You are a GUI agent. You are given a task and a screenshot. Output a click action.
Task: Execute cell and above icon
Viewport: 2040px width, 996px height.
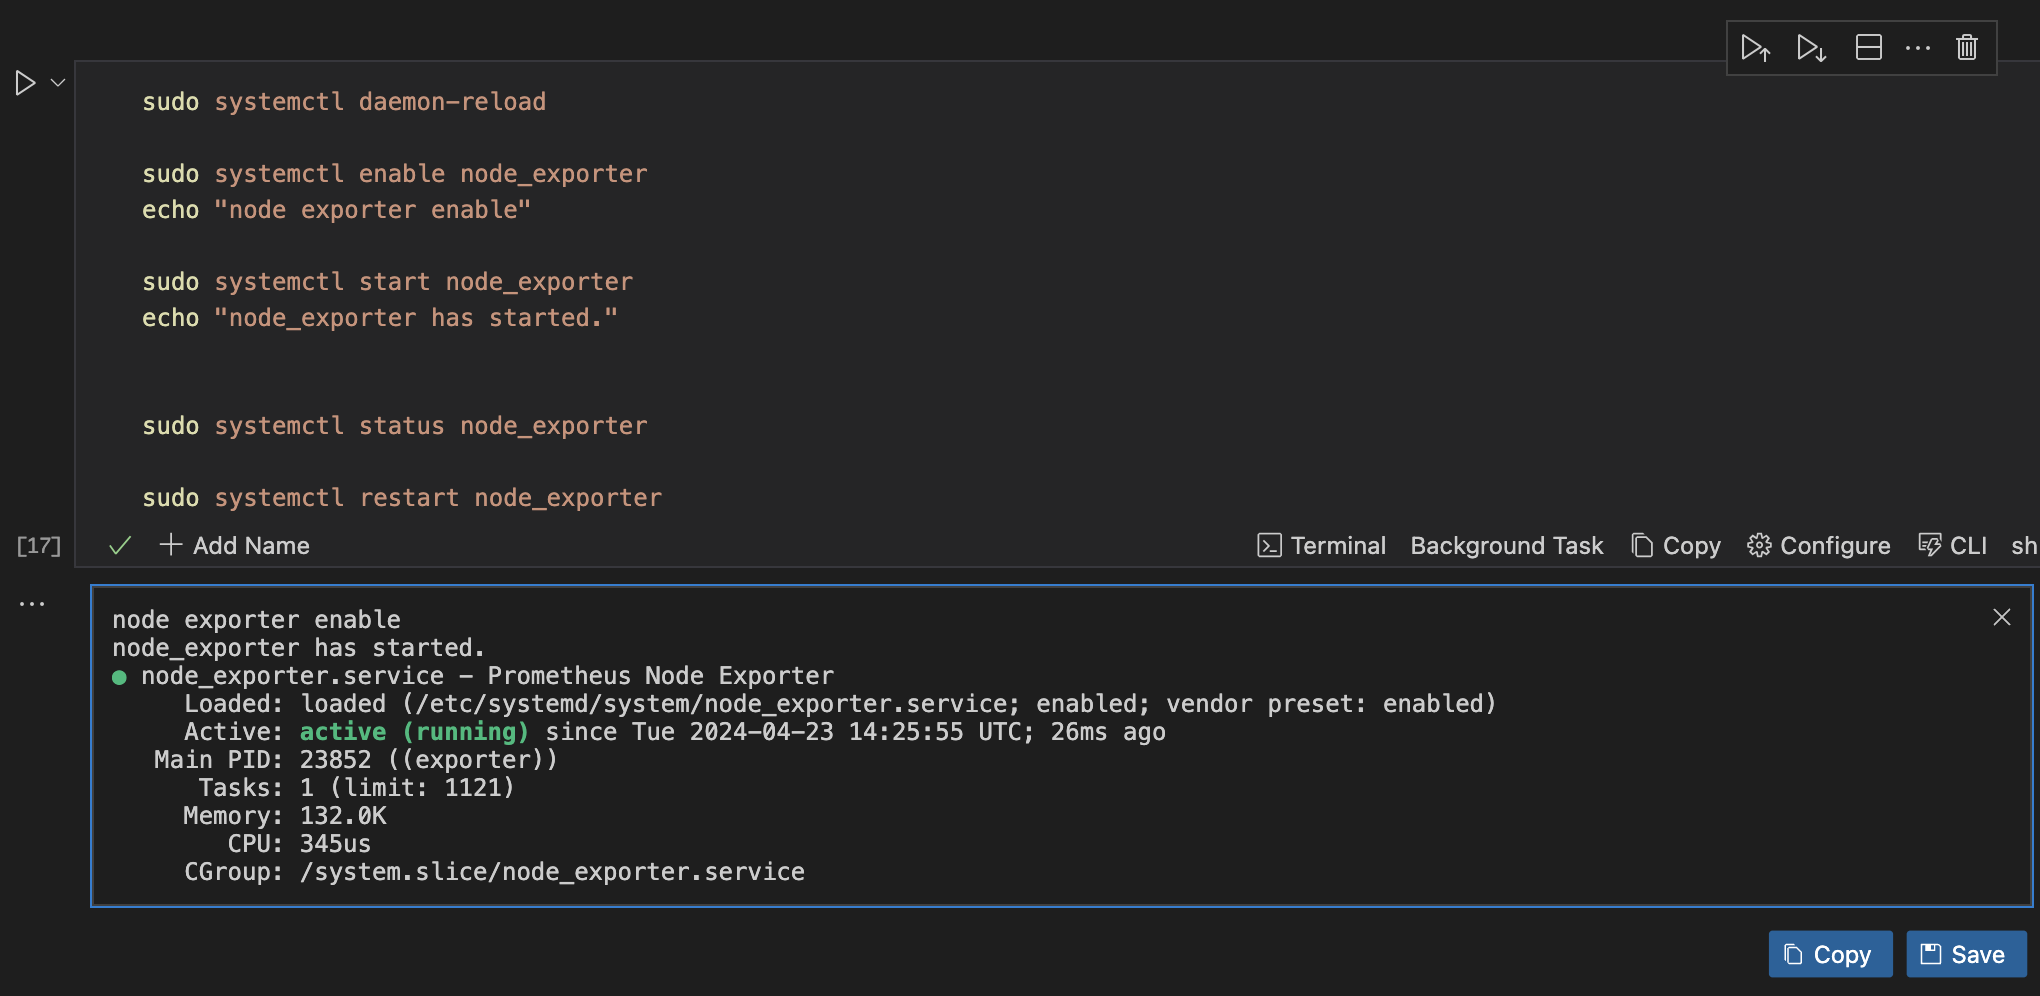coord(1756,48)
